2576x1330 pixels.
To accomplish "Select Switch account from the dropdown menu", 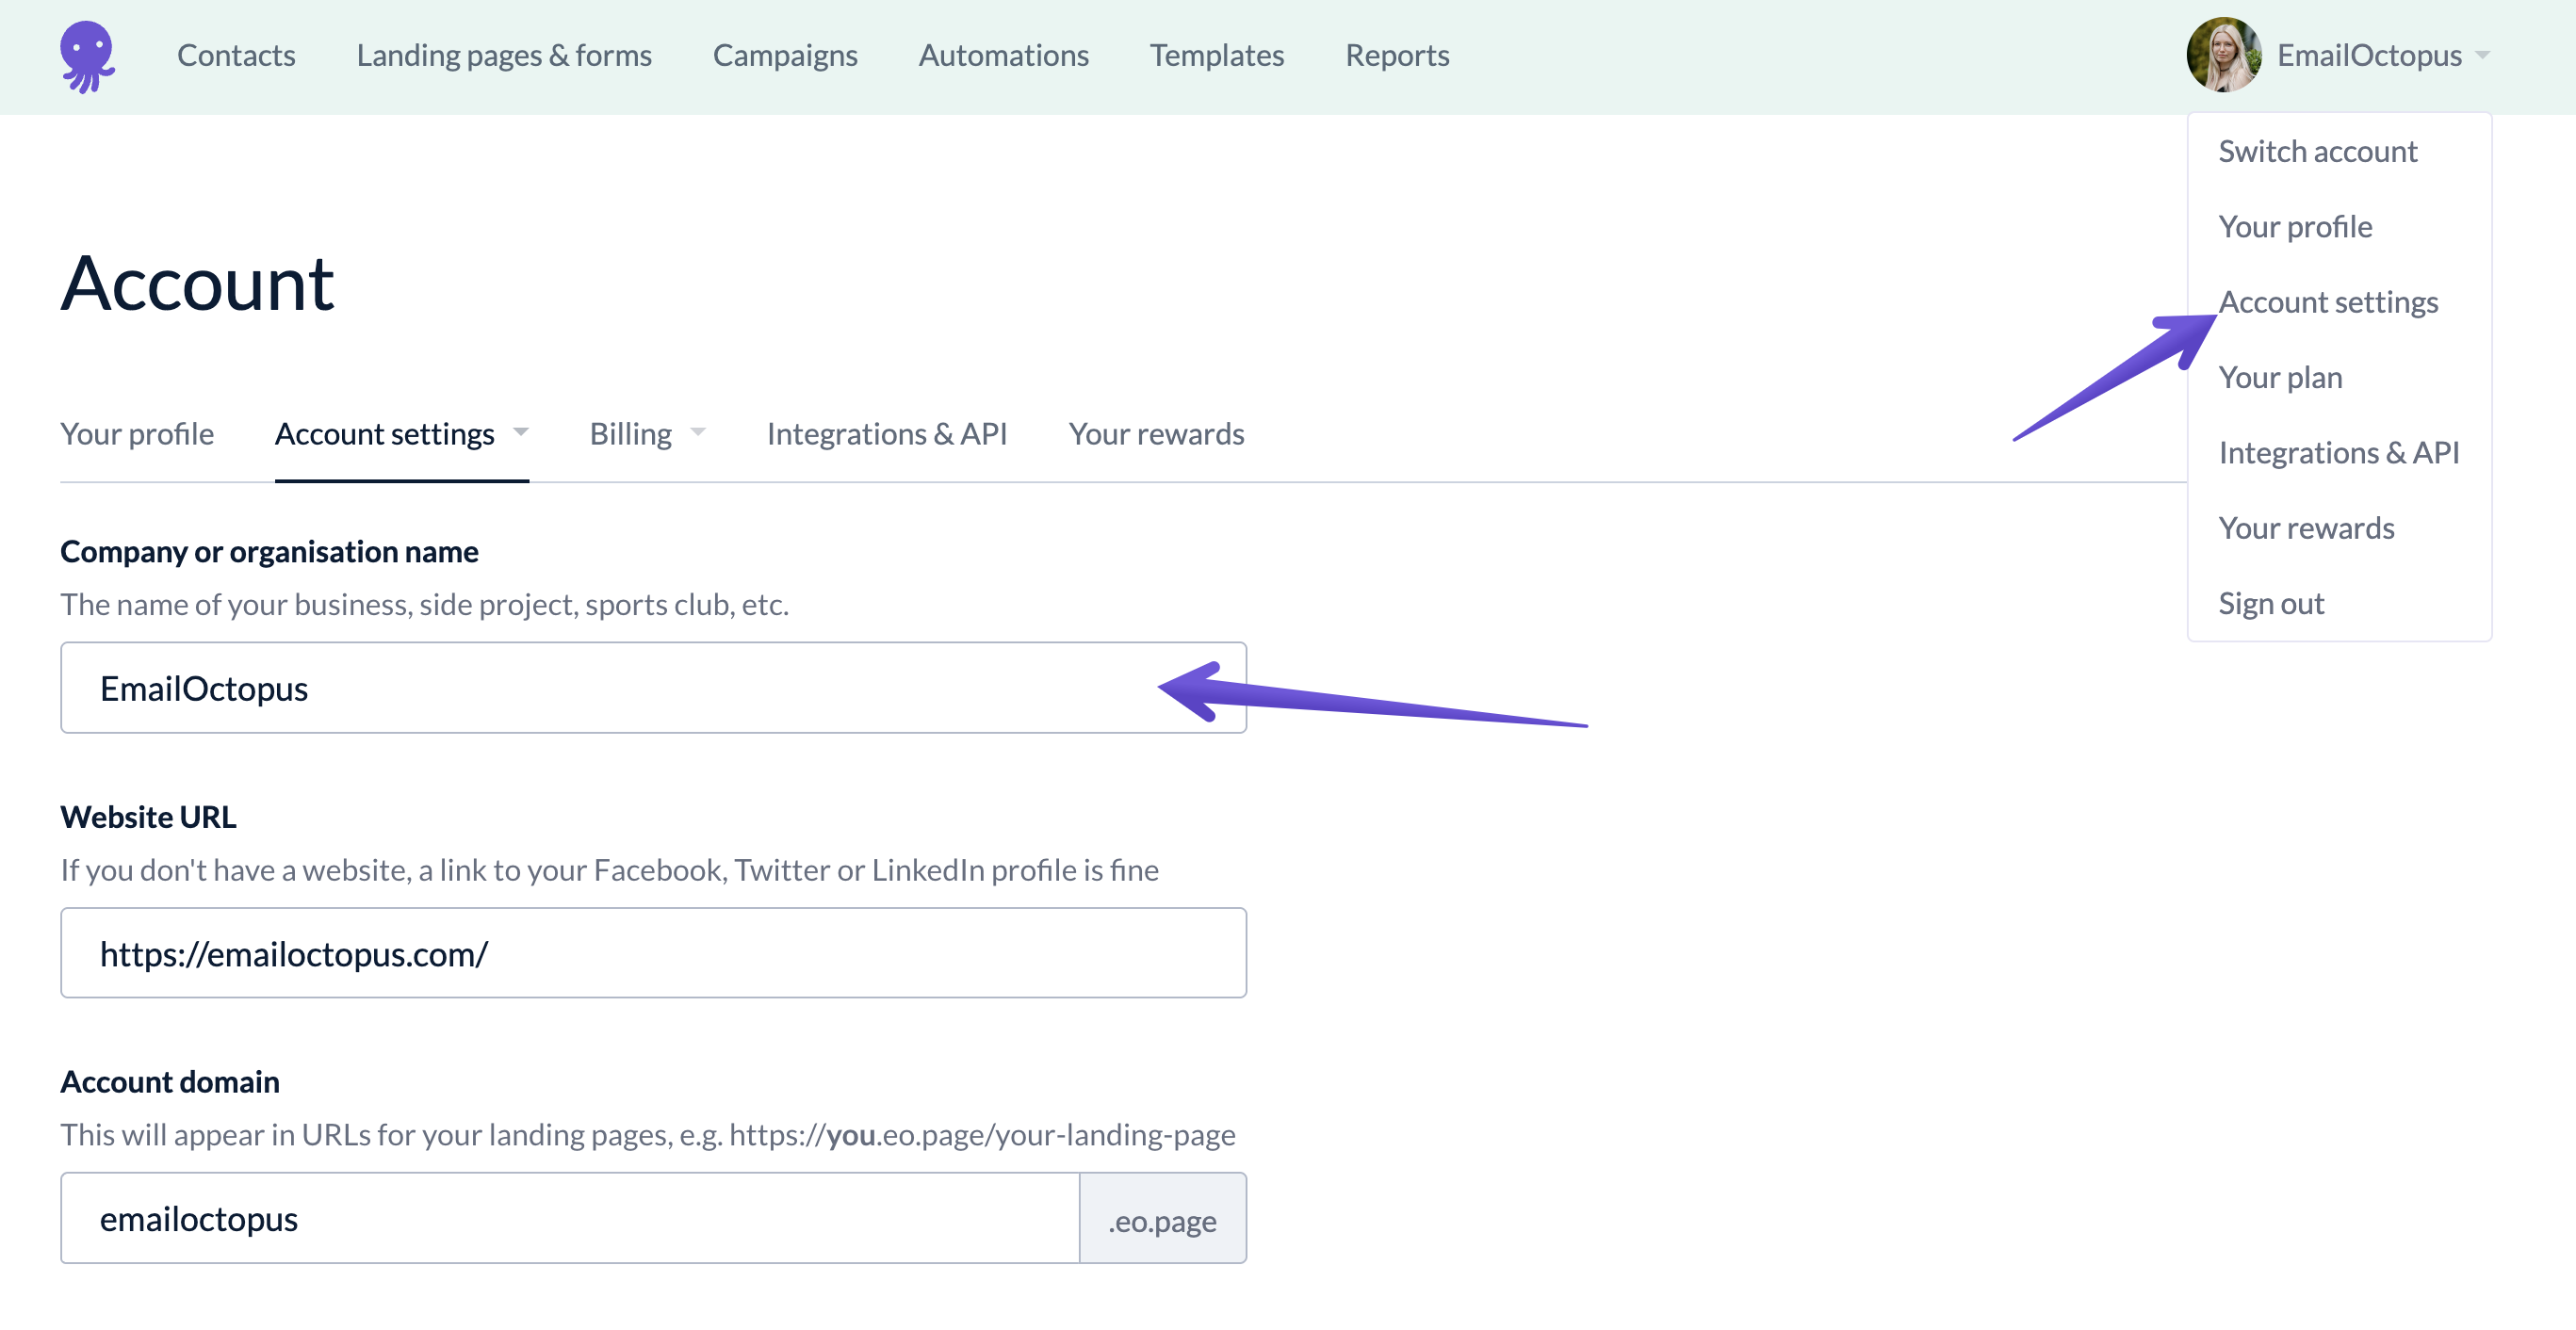I will coord(2317,151).
